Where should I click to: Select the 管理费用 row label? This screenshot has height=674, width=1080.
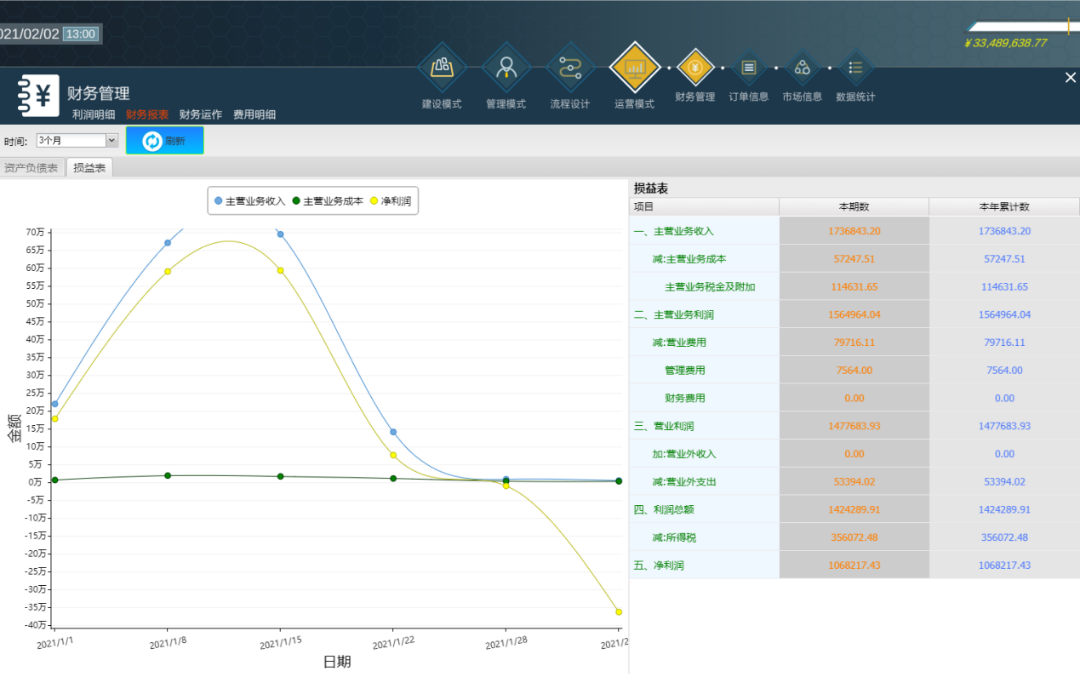pos(685,370)
